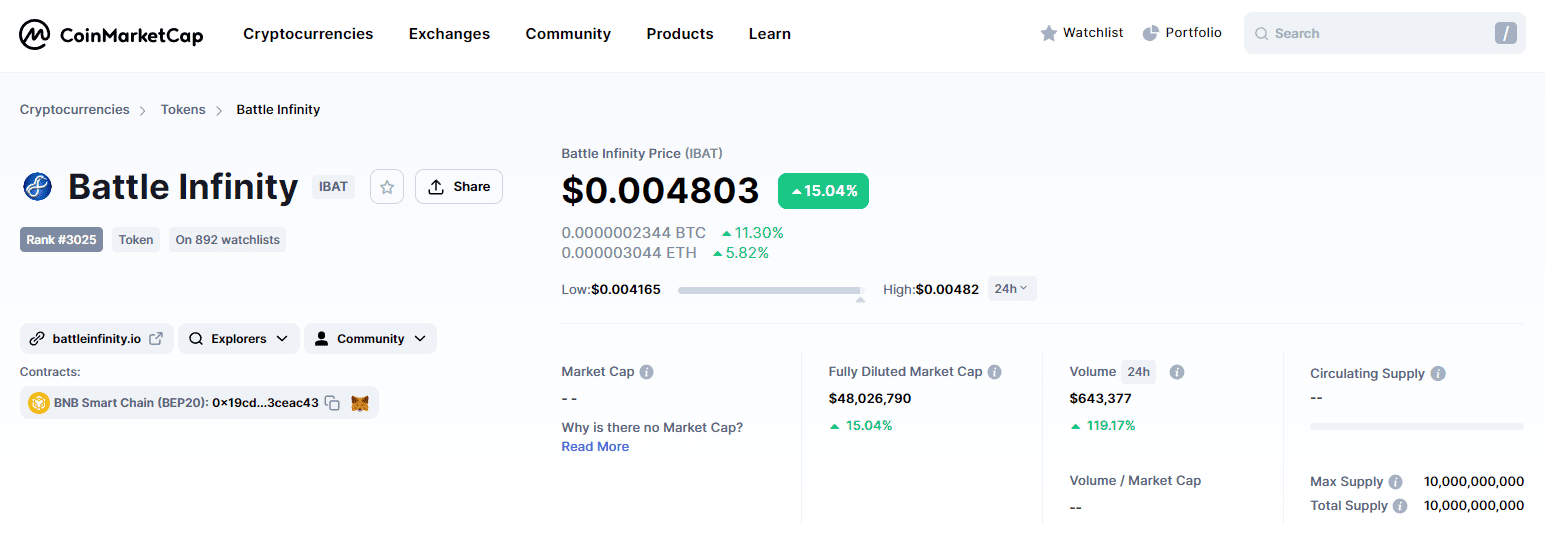Click the 5.82% ETH change

(x=741, y=253)
